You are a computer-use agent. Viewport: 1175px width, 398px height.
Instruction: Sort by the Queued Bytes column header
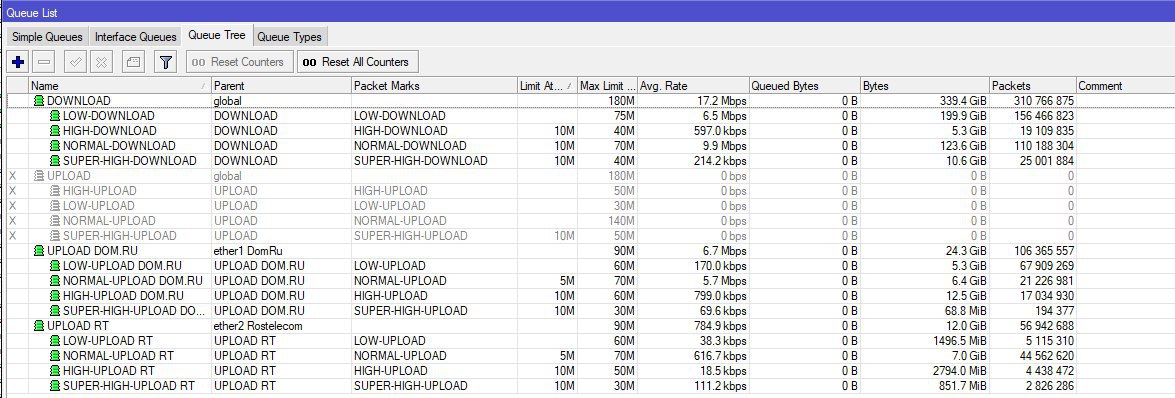coord(805,85)
